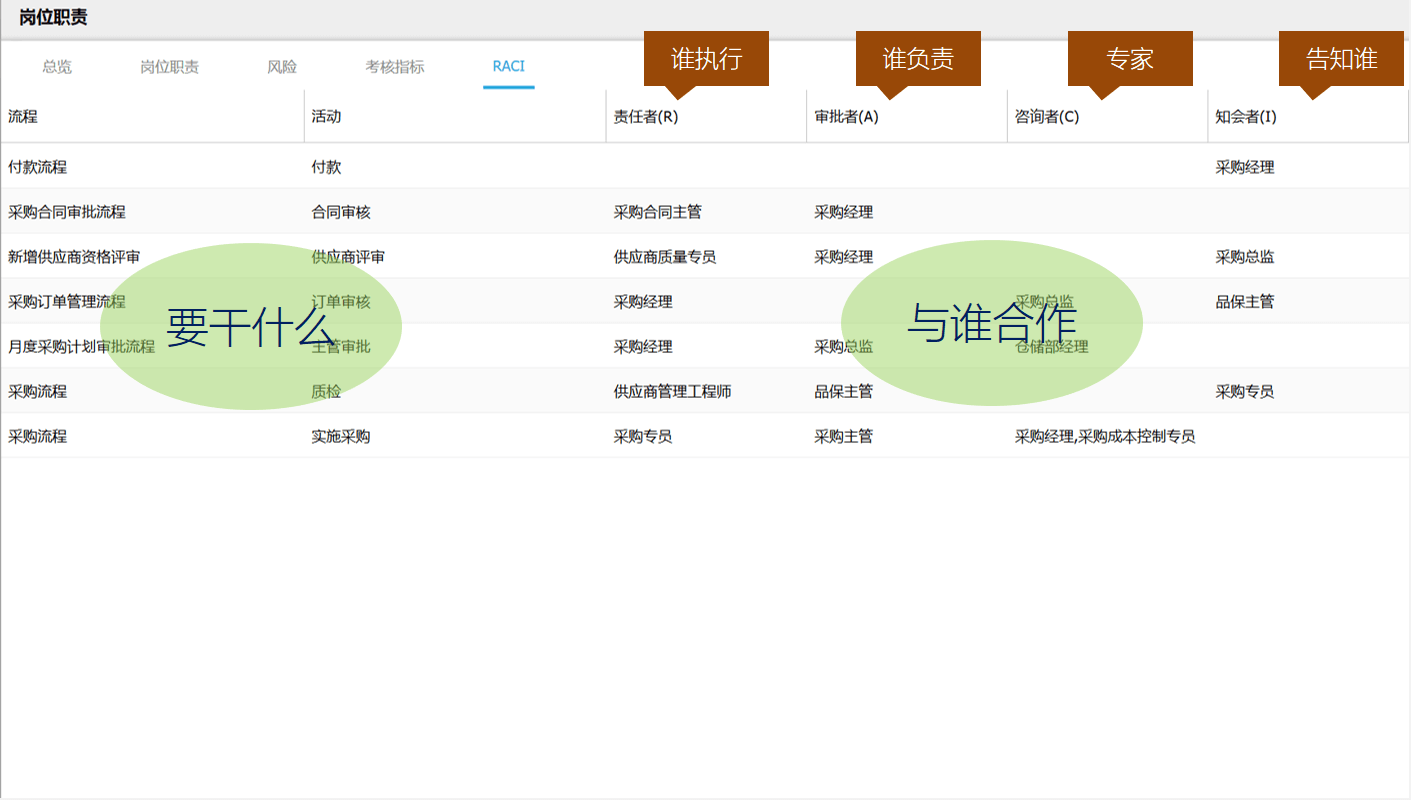Click the 告知谁 callout label
1412x801 pixels.
(x=1341, y=59)
